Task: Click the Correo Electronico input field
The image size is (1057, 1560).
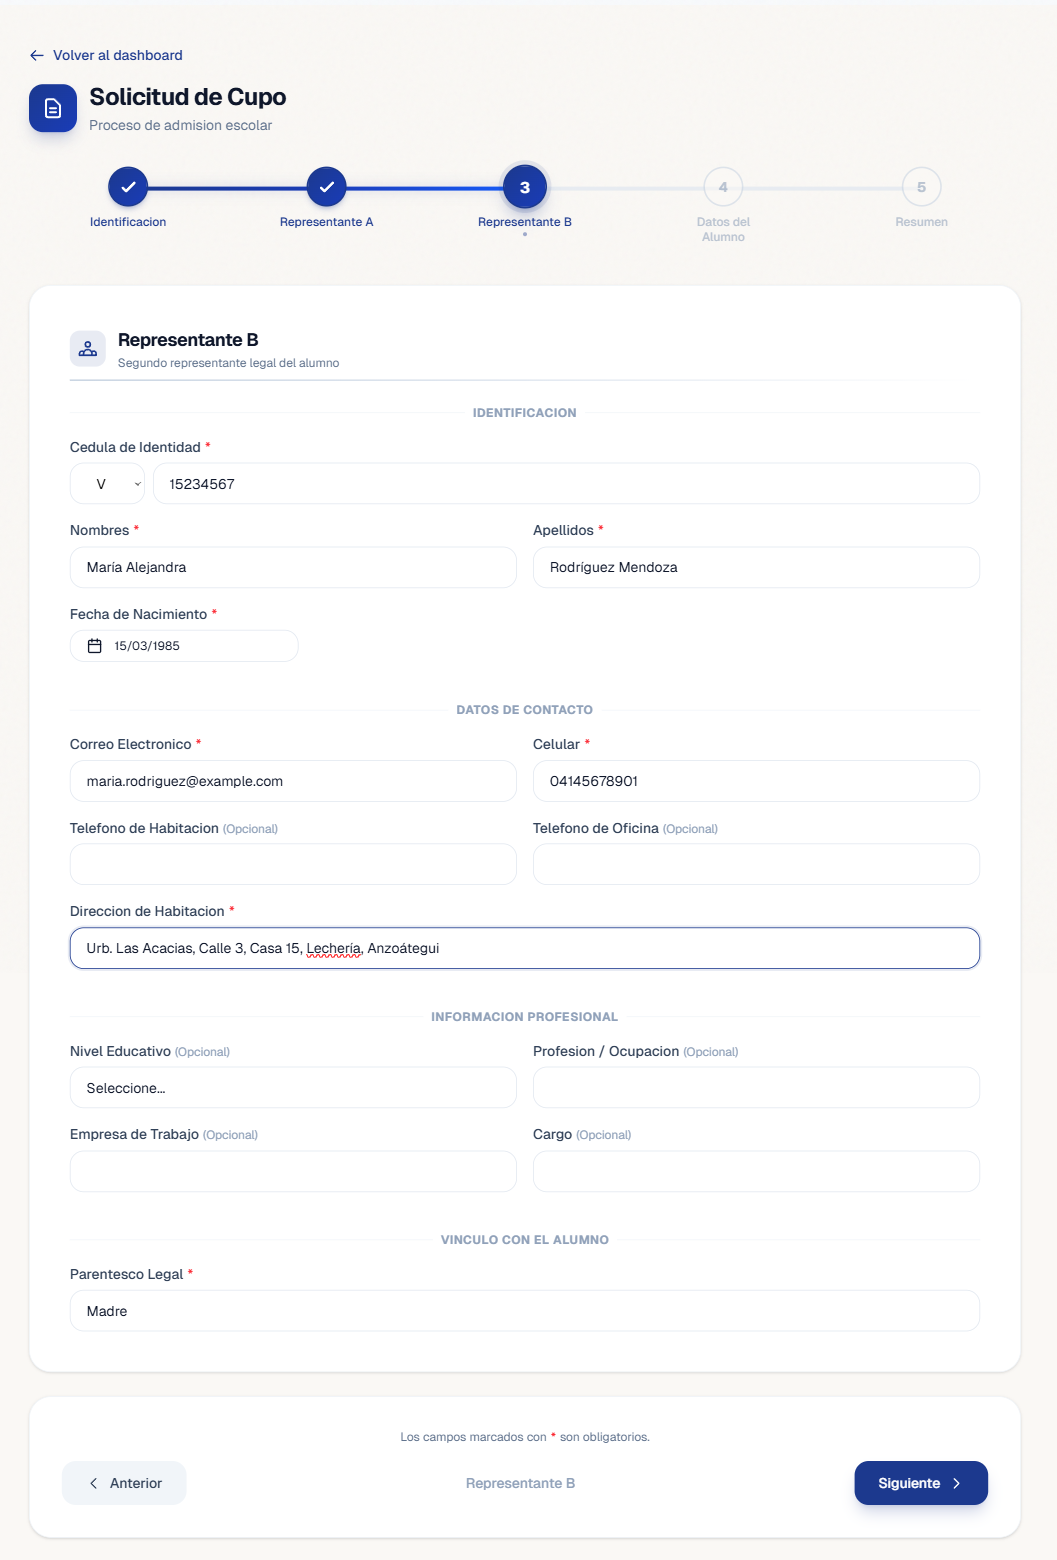Action: pos(293,781)
